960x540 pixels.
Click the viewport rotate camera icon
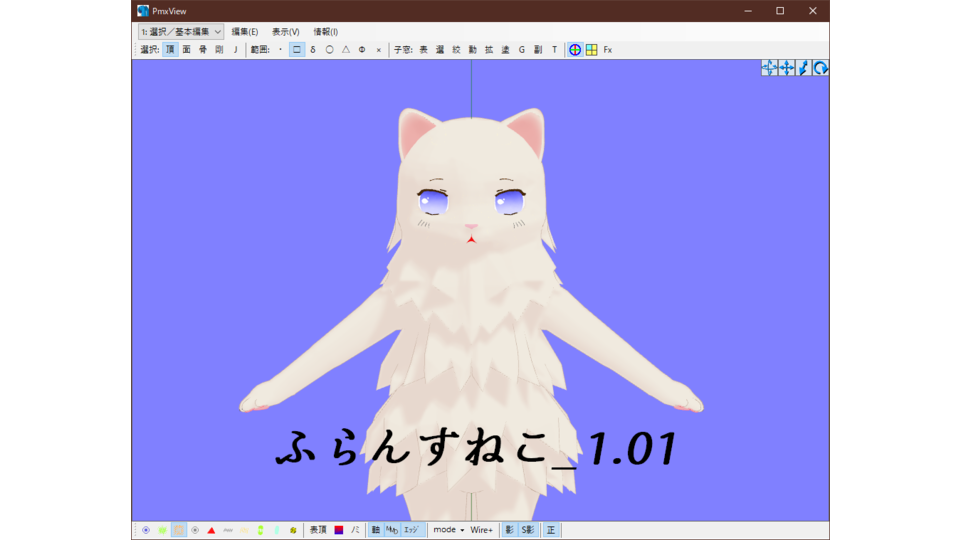click(x=820, y=68)
